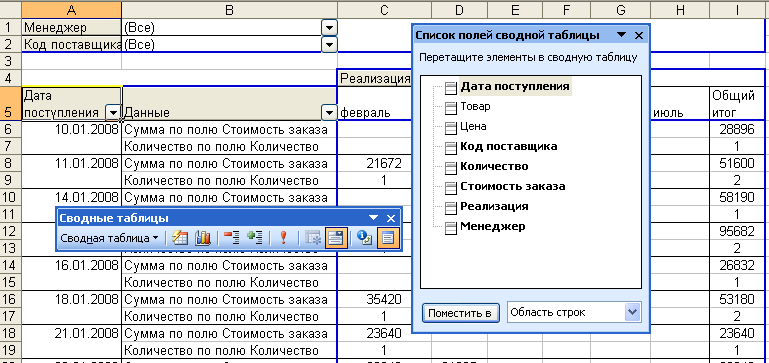Viewport: 769px width, 363px height.
Task: Click total cell with value 53180
Action: point(737,299)
